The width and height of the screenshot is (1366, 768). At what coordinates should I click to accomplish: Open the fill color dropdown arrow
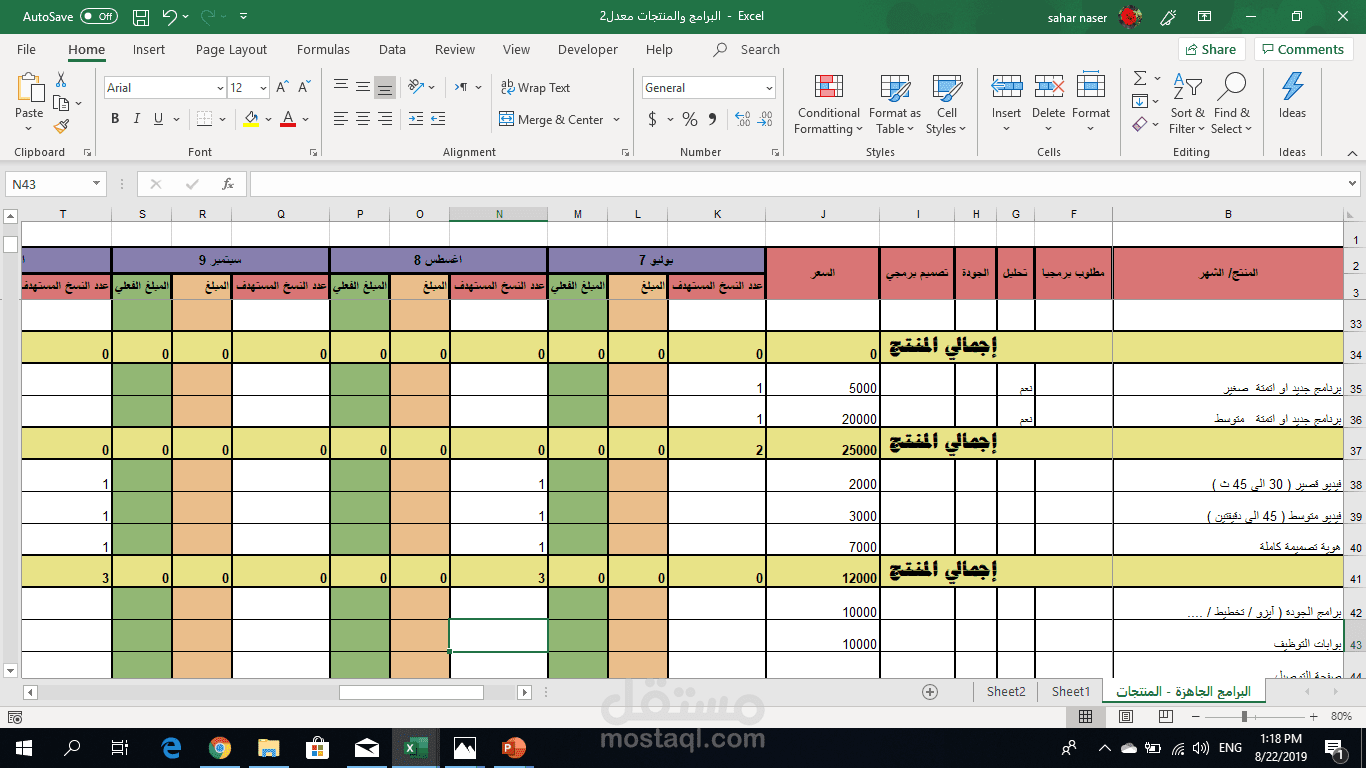(268, 119)
